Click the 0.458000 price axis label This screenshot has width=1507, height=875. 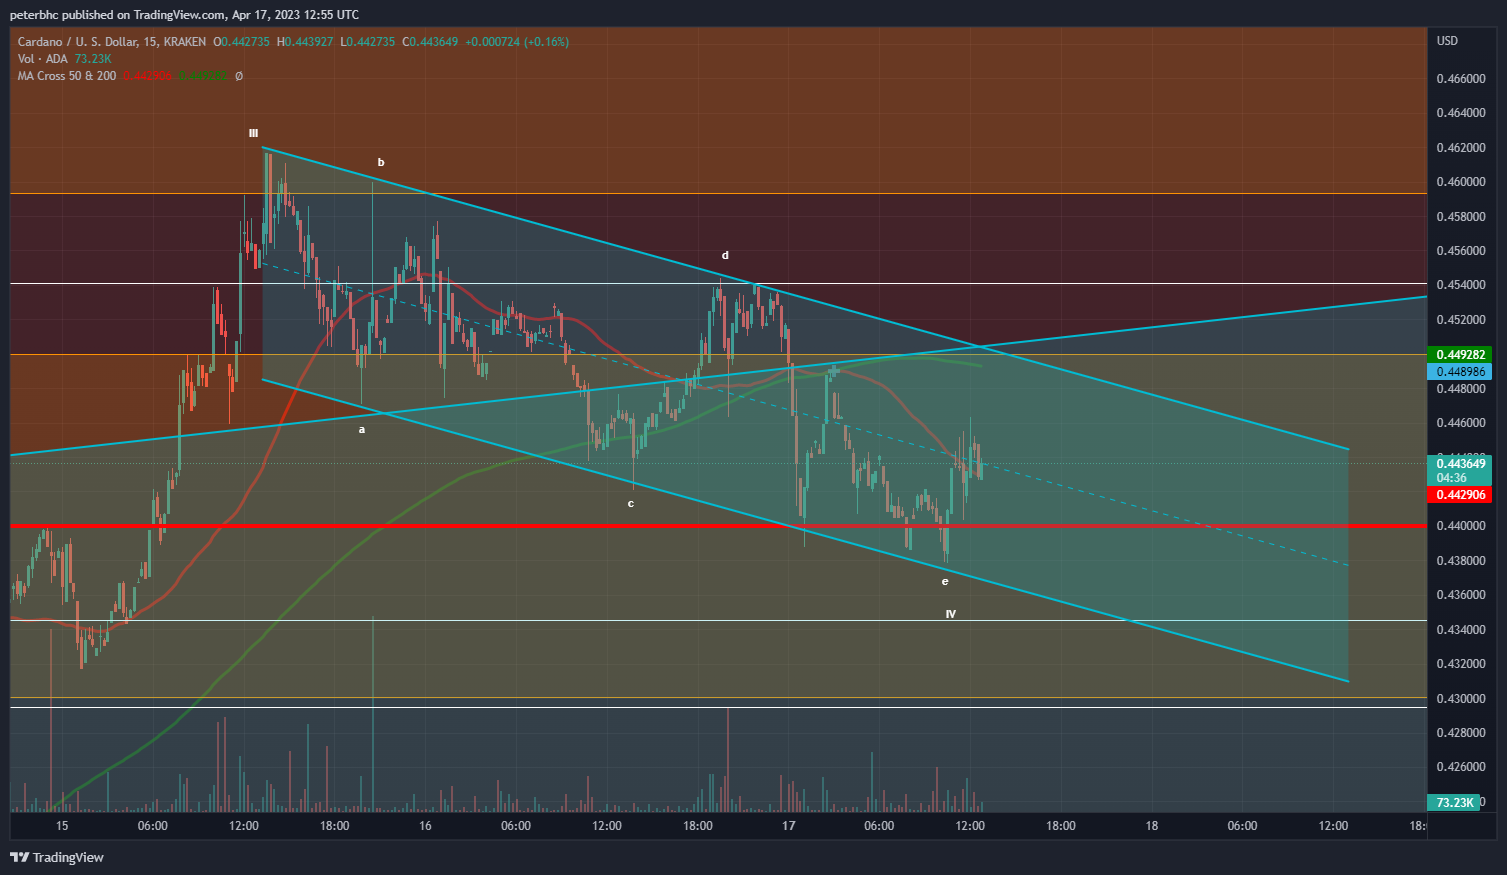click(x=1461, y=217)
